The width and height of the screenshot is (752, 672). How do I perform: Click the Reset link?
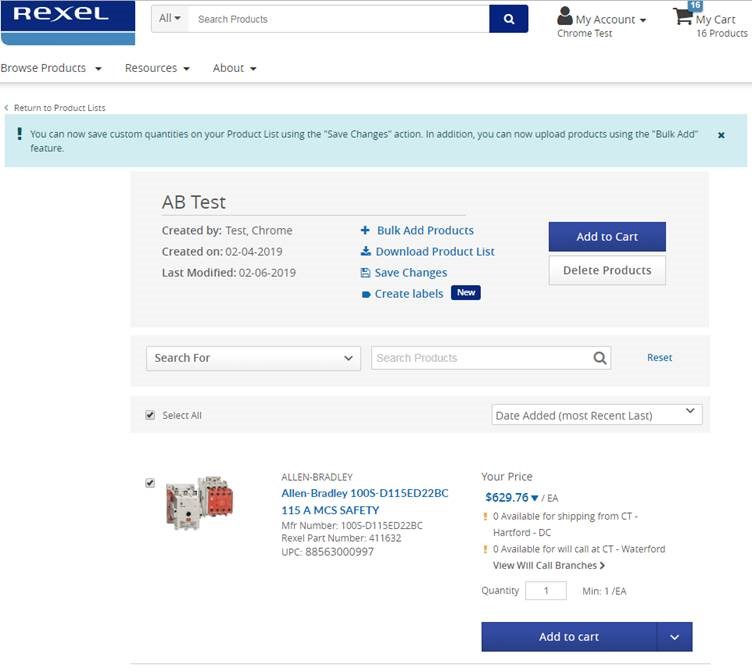click(x=659, y=357)
